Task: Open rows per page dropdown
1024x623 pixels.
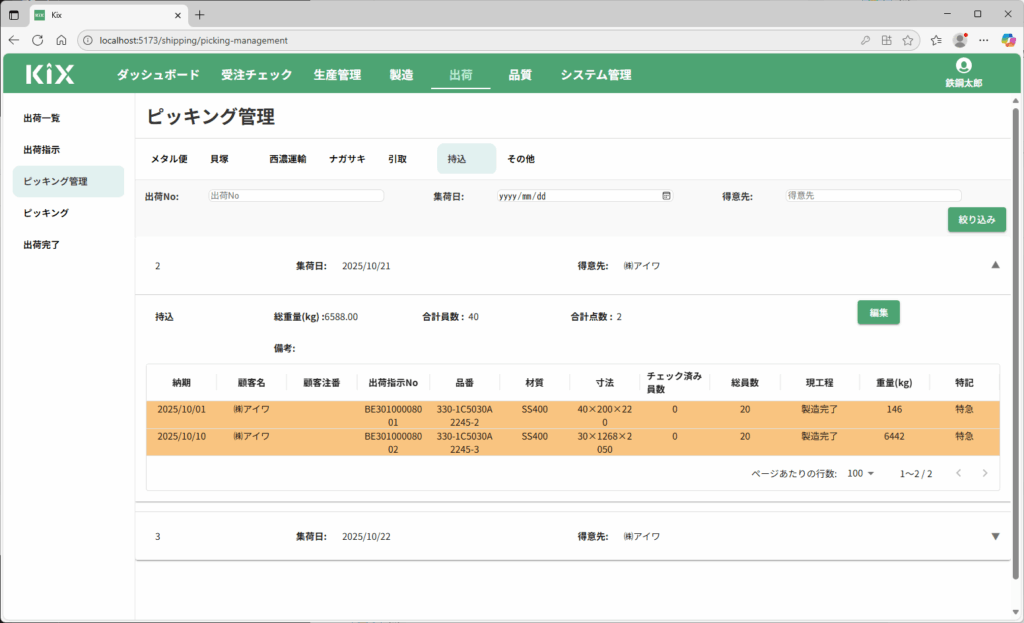Action: 860,473
